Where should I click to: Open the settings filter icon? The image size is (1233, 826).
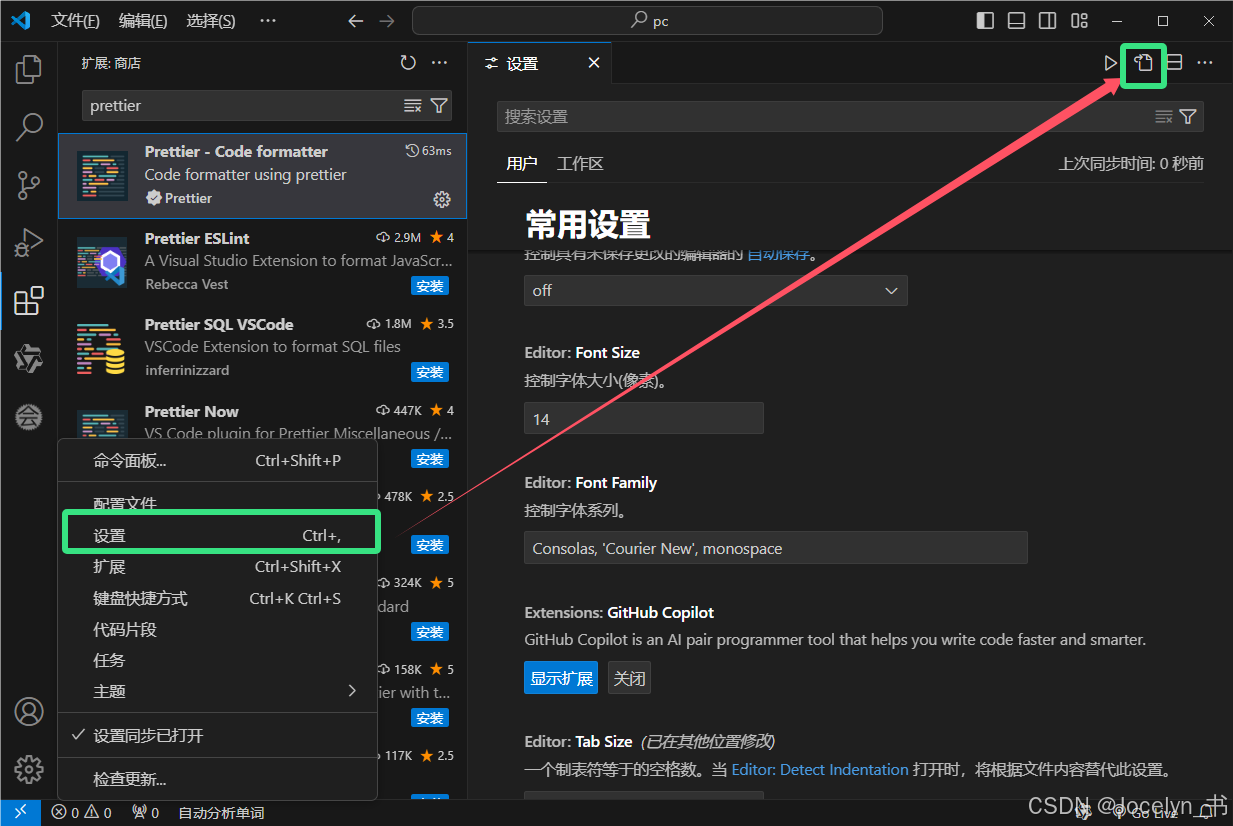pyautogui.click(x=1188, y=117)
